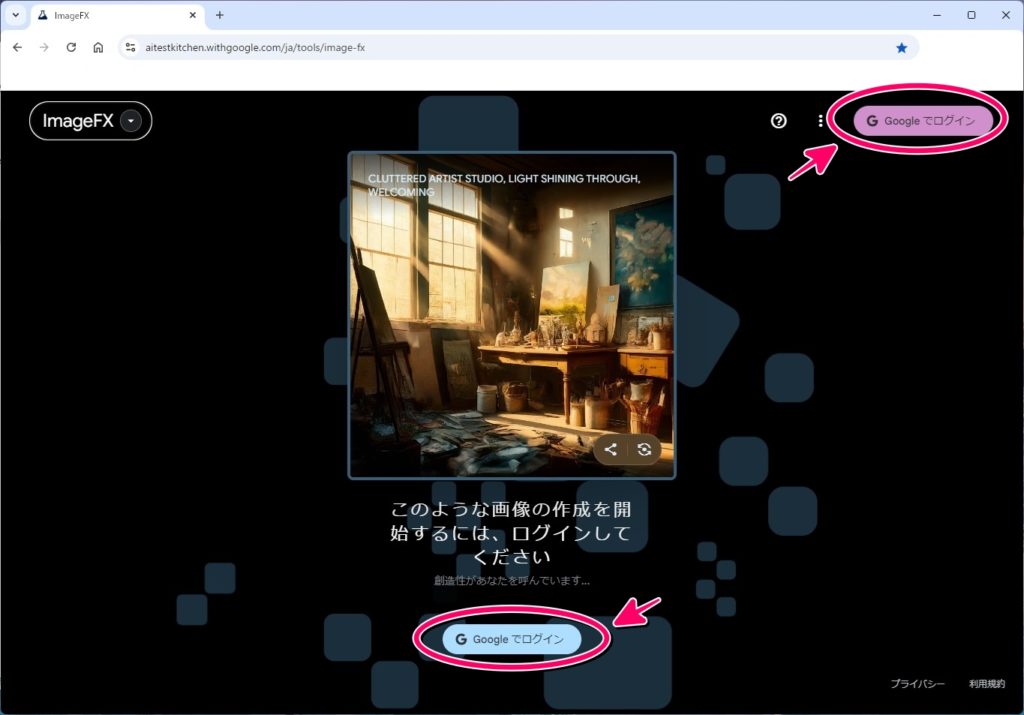The width and height of the screenshot is (1024, 715).
Task: Open the help question-mark icon
Action: 779,121
